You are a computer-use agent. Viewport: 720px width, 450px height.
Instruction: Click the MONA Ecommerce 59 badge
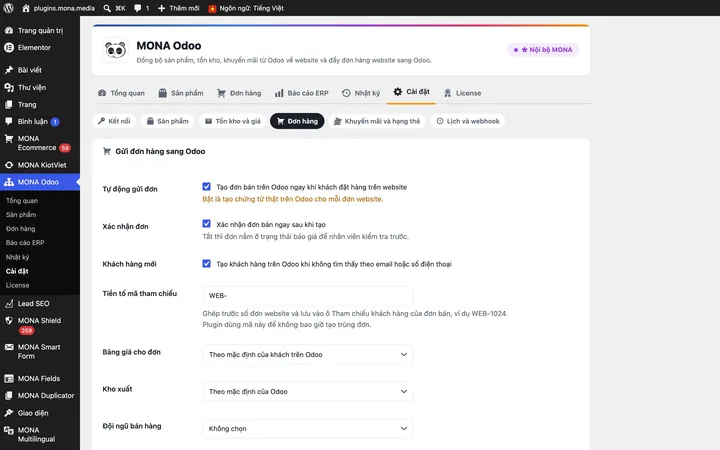click(65, 148)
